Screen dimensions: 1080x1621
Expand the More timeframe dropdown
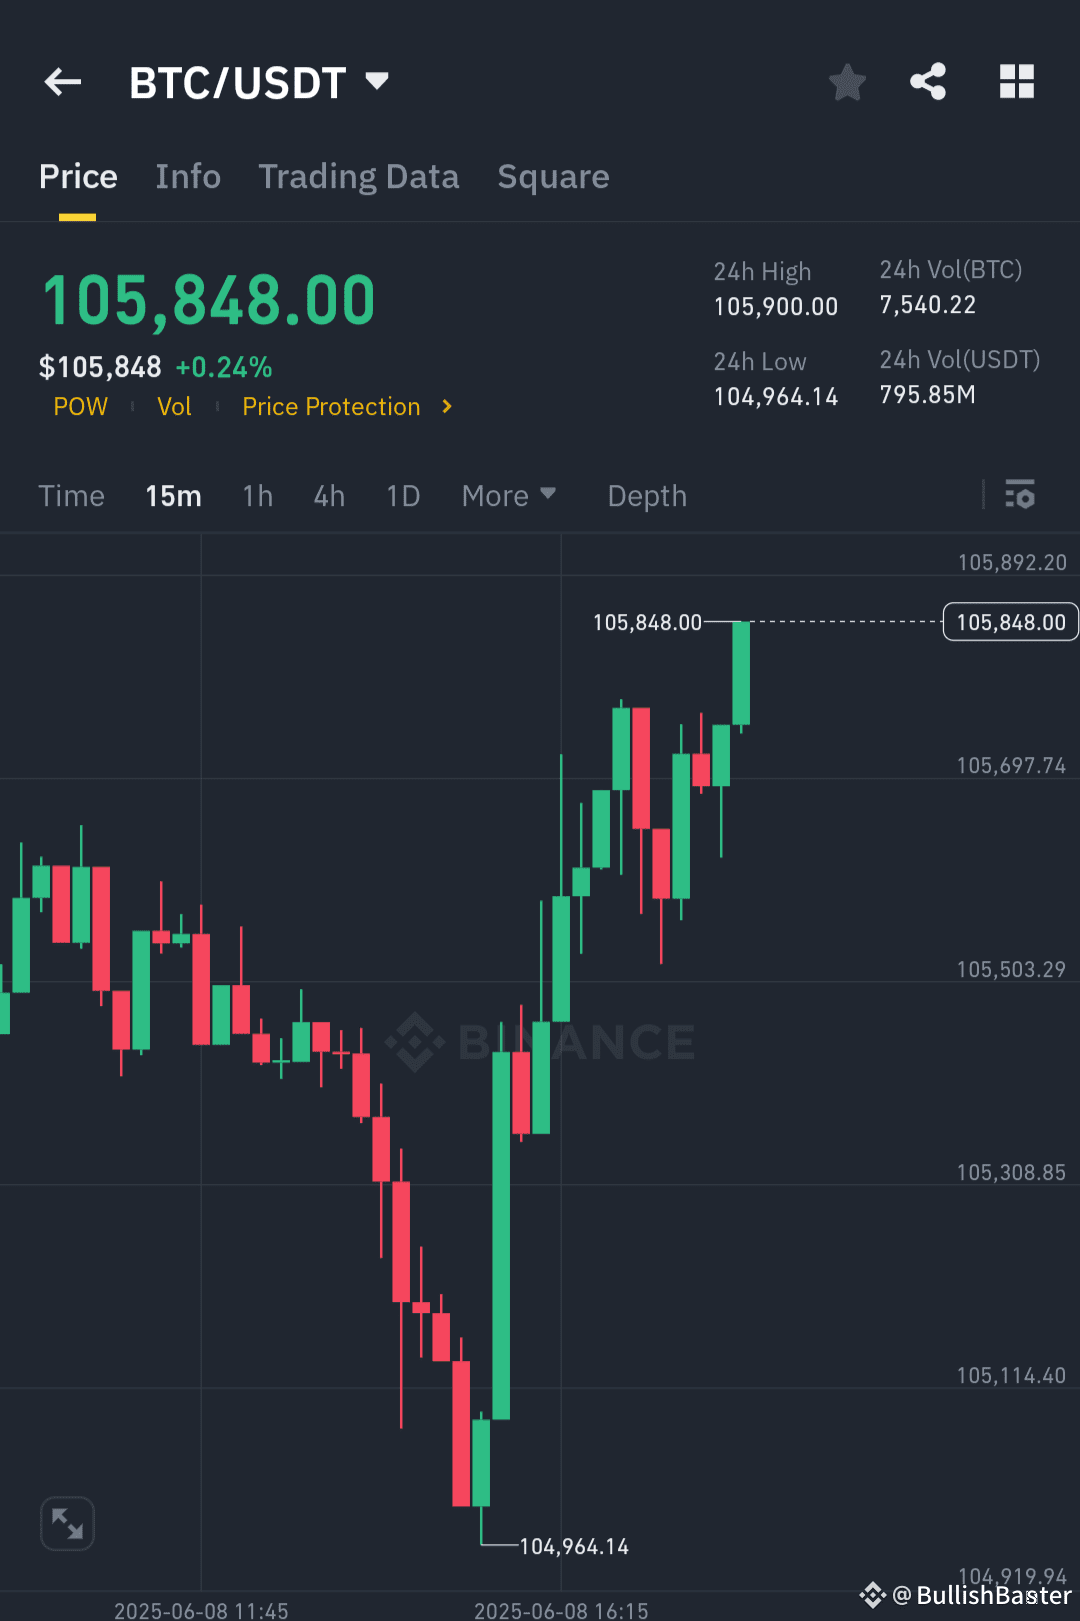pos(509,495)
